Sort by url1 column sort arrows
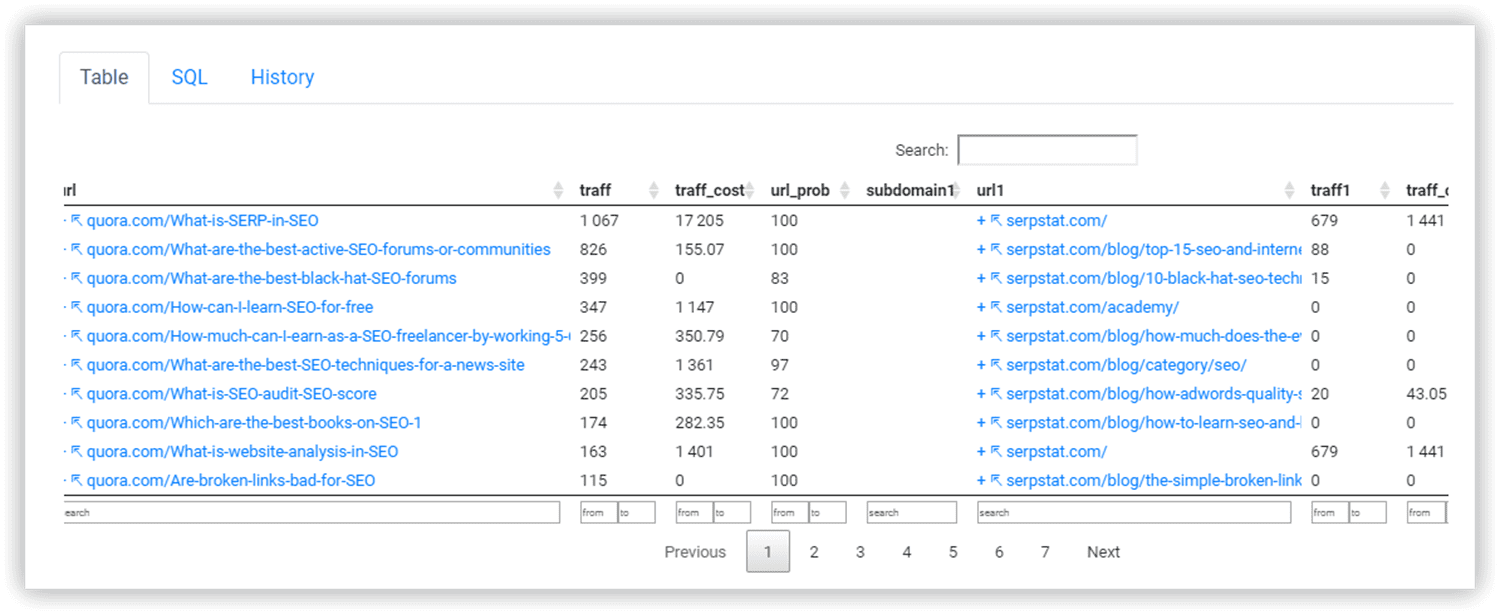1500x614 pixels. pyautogui.click(x=1290, y=190)
